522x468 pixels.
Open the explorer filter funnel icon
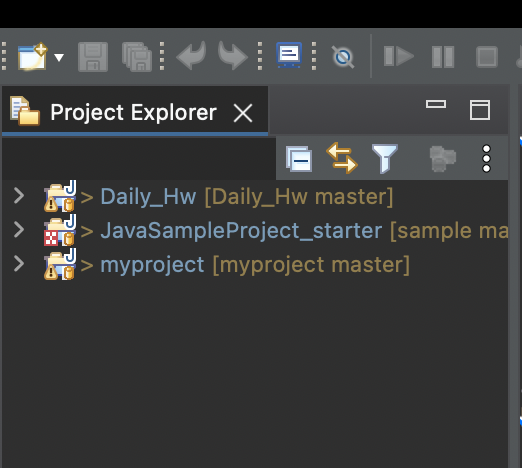pyautogui.click(x=385, y=158)
